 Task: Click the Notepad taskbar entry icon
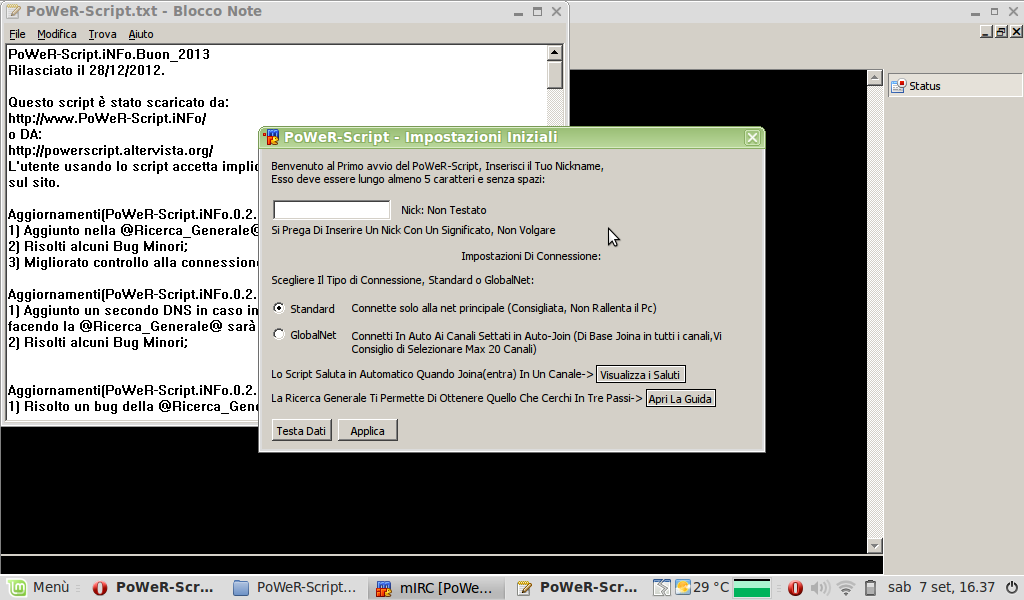524,588
